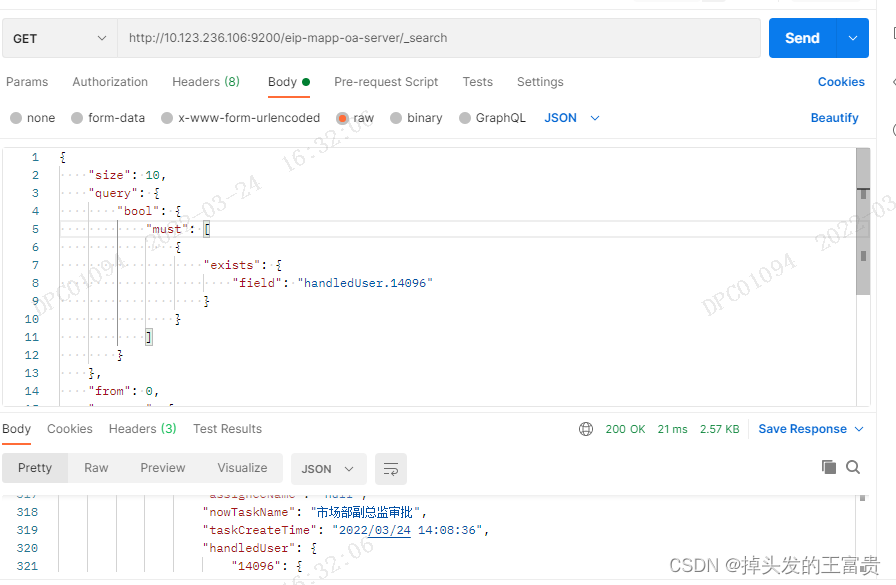Click the "bool" key in editor

tap(138, 211)
